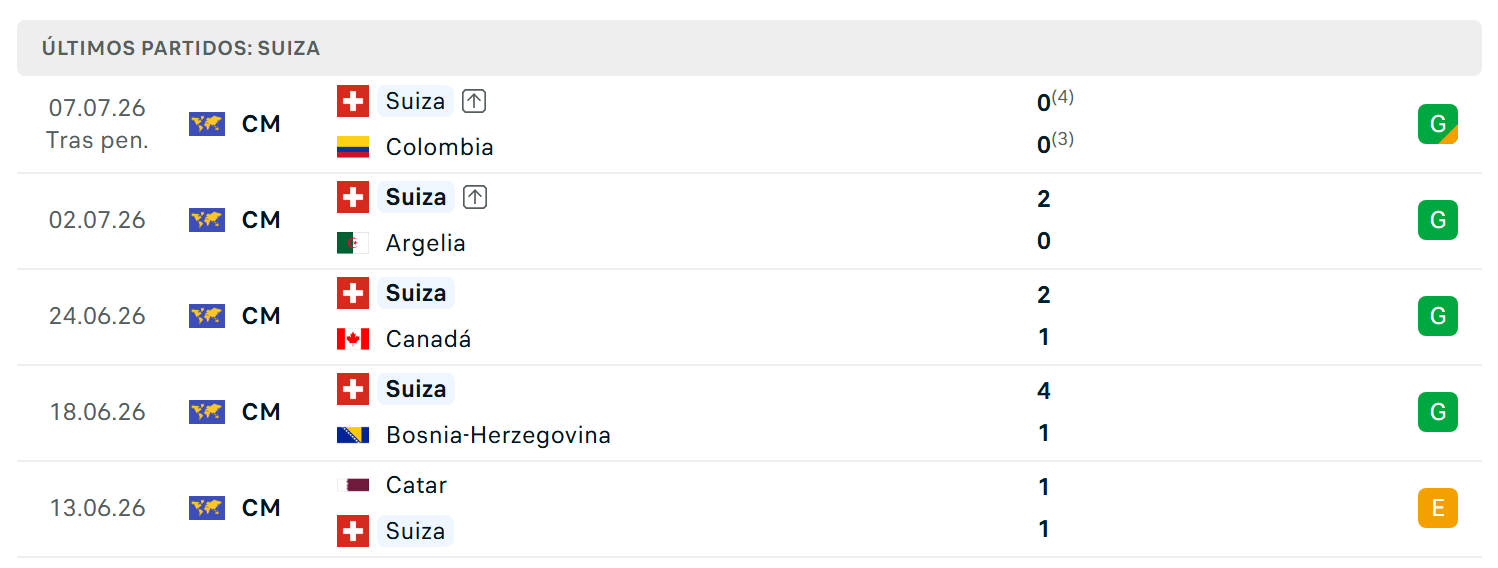This screenshot has width=1498, height=568.
Task: Open the 18.06.26 match row date
Action: [98, 412]
